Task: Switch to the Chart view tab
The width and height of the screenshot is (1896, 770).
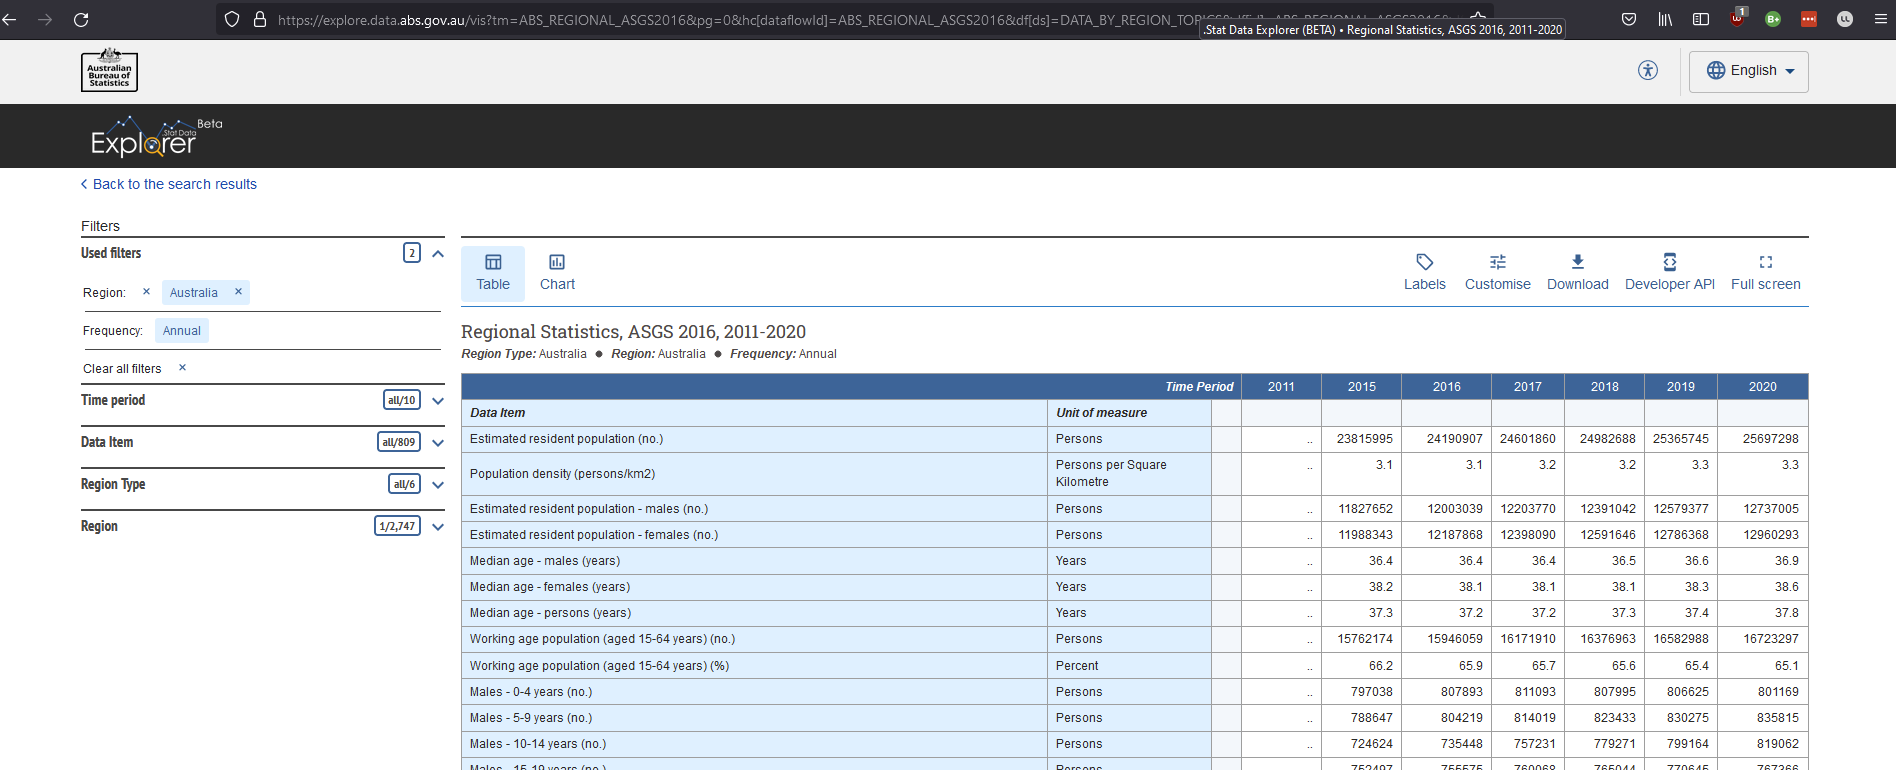Action: pyautogui.click(x=557, y=273)
